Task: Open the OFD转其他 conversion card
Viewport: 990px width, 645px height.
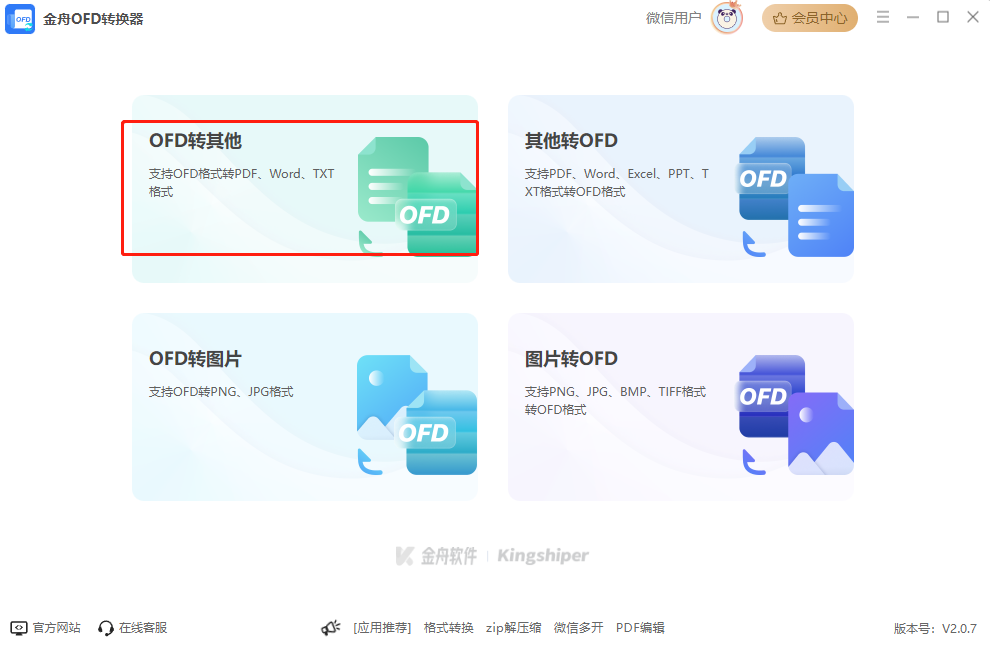Action: [304, 189]
